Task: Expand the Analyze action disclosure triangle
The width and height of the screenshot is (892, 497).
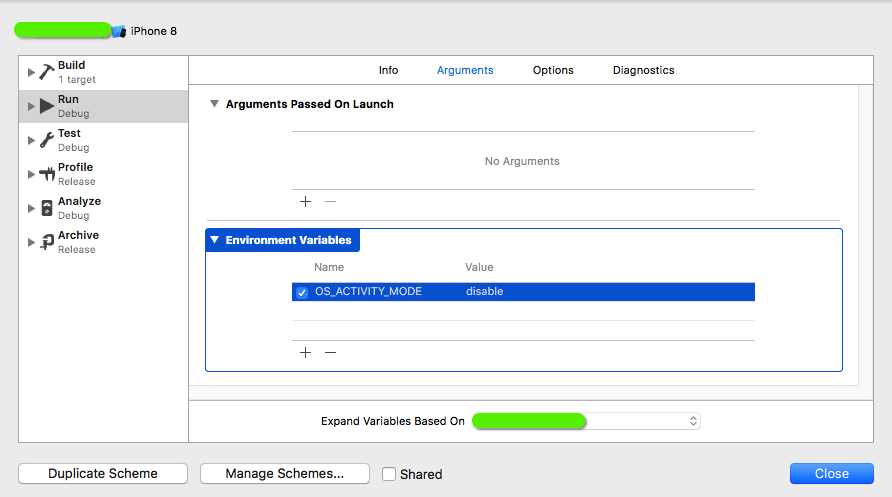Action: click(x=31, y=208)
